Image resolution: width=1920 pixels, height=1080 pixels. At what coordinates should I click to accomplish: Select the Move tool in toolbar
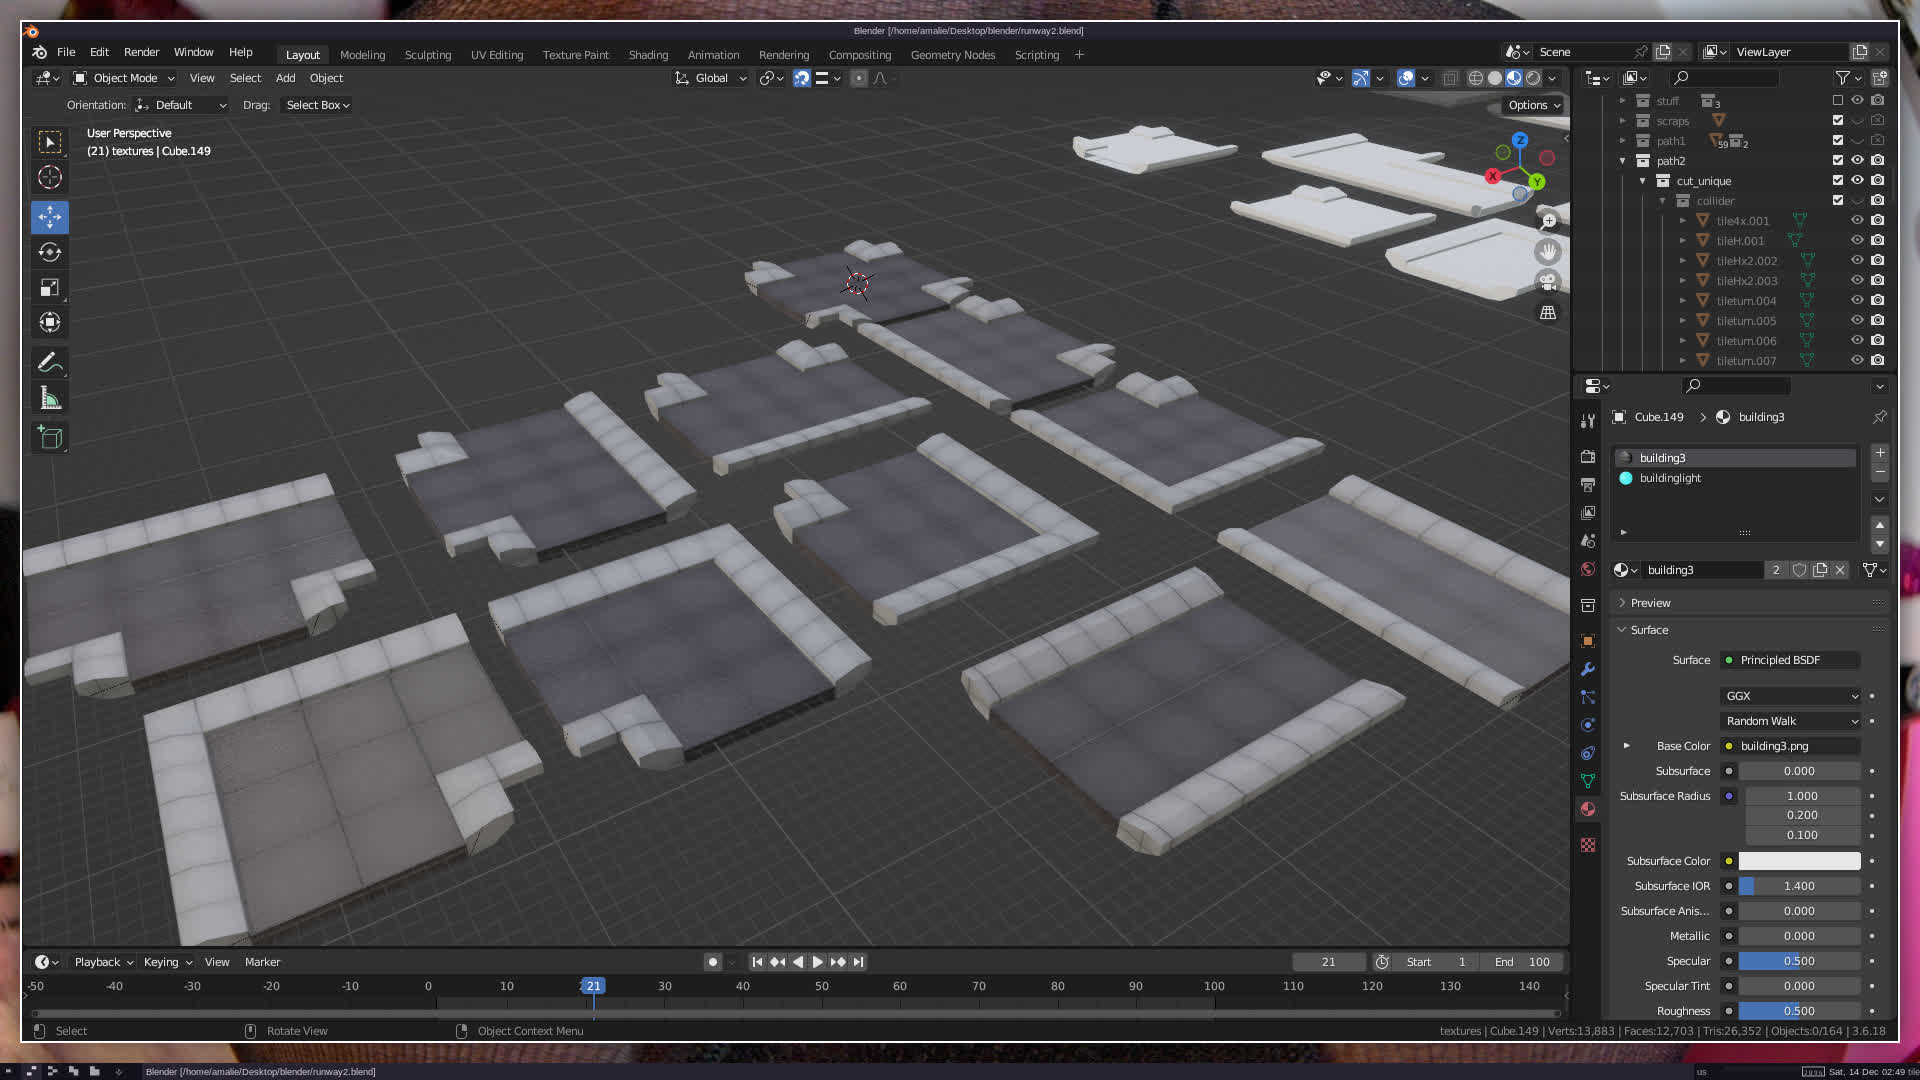point(49,217)
